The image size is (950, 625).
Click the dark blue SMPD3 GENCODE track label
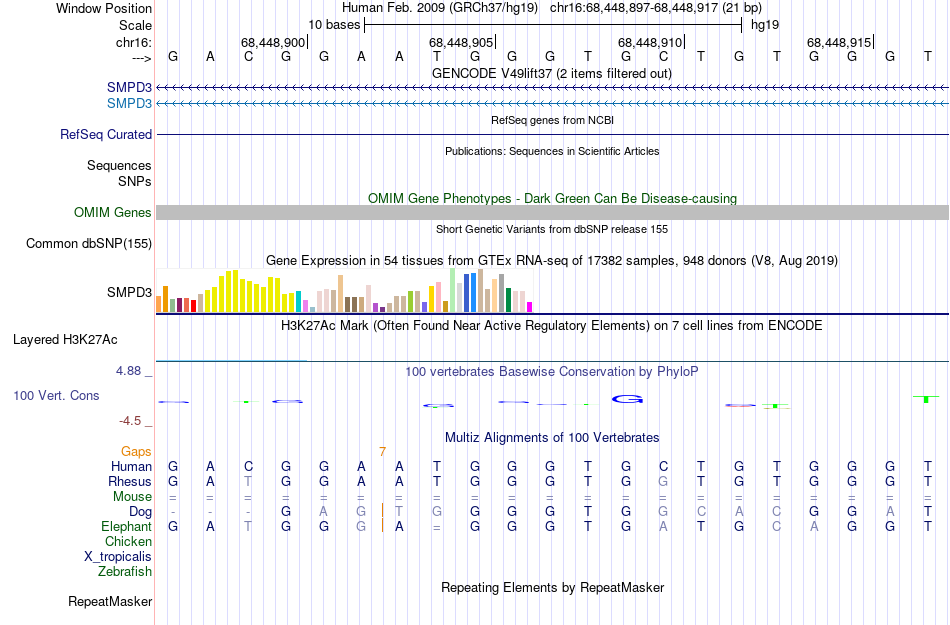129,87
